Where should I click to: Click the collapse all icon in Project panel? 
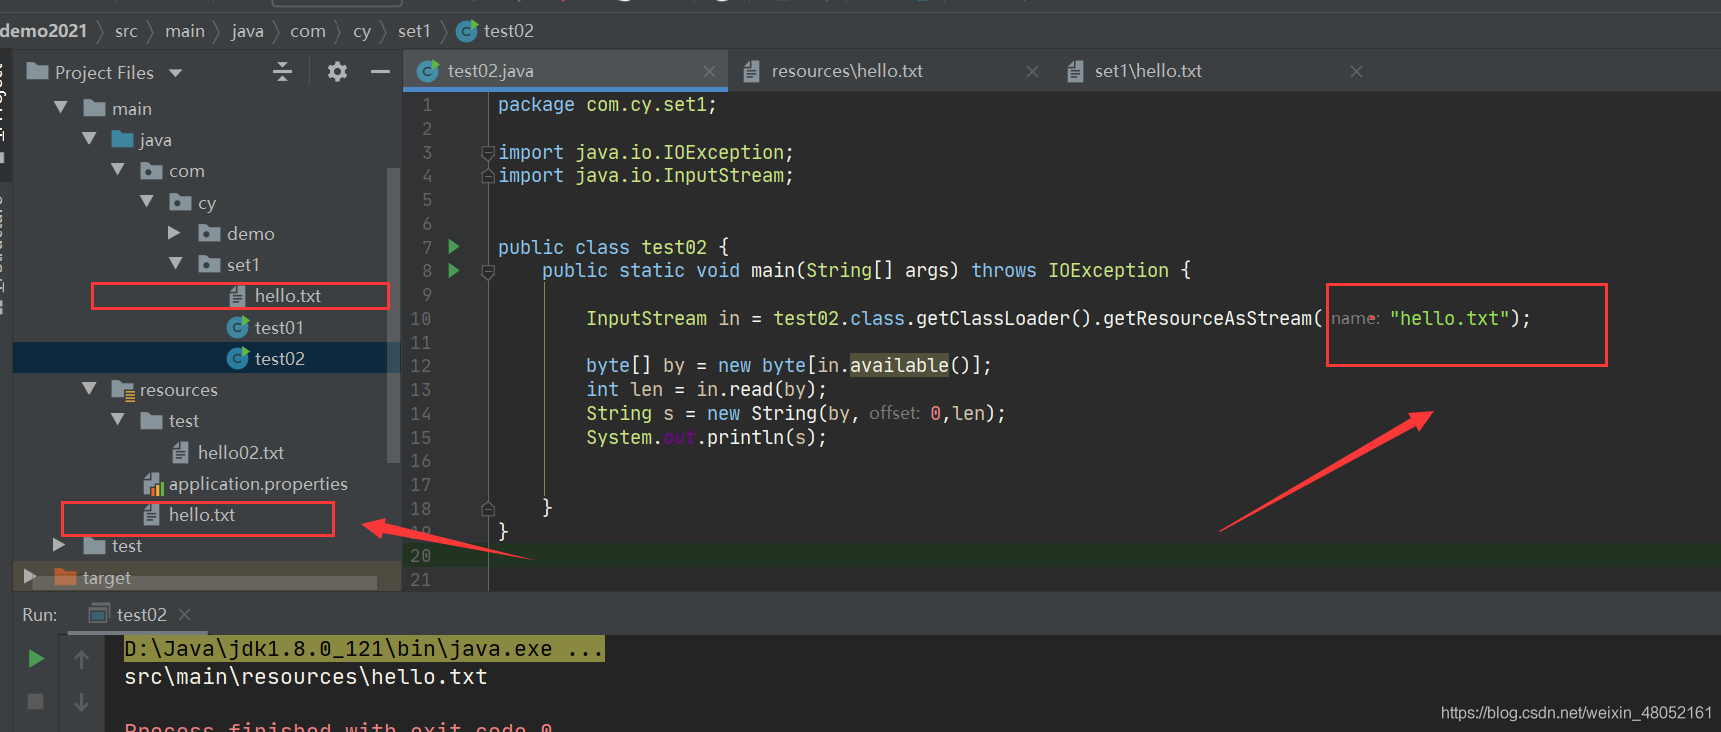(x=283, y=71)
